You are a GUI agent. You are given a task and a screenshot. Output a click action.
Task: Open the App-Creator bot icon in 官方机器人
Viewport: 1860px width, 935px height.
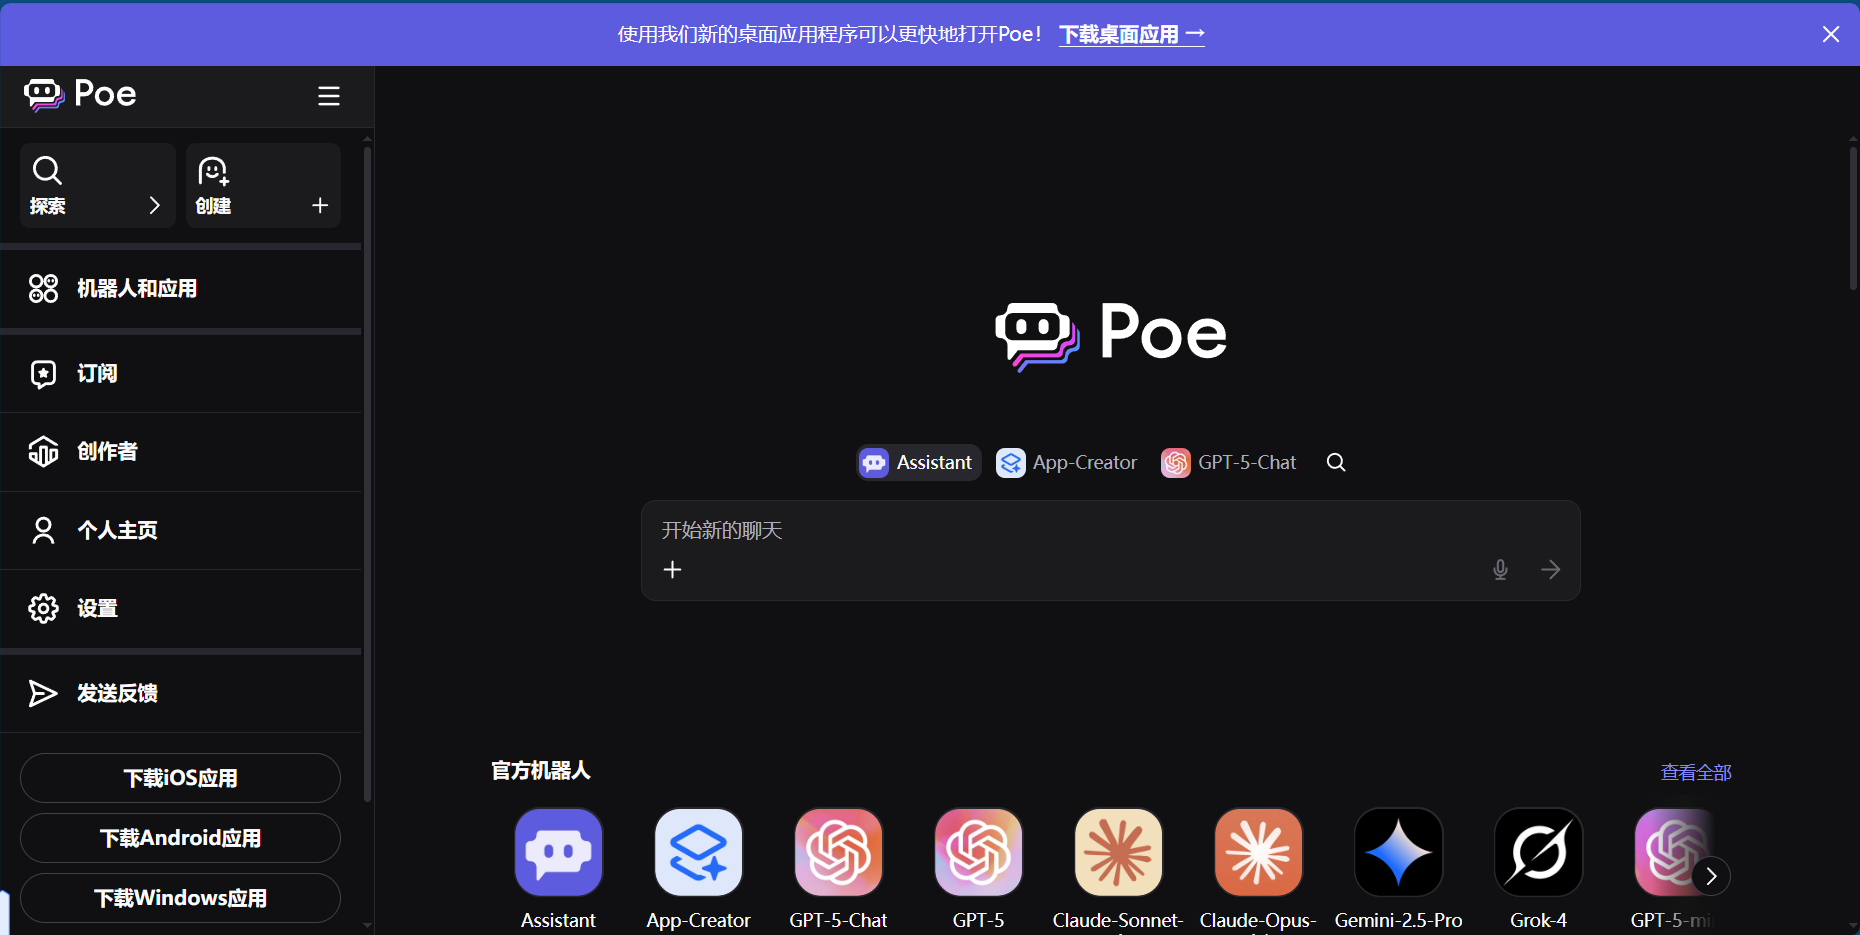(x=699, y=852)
